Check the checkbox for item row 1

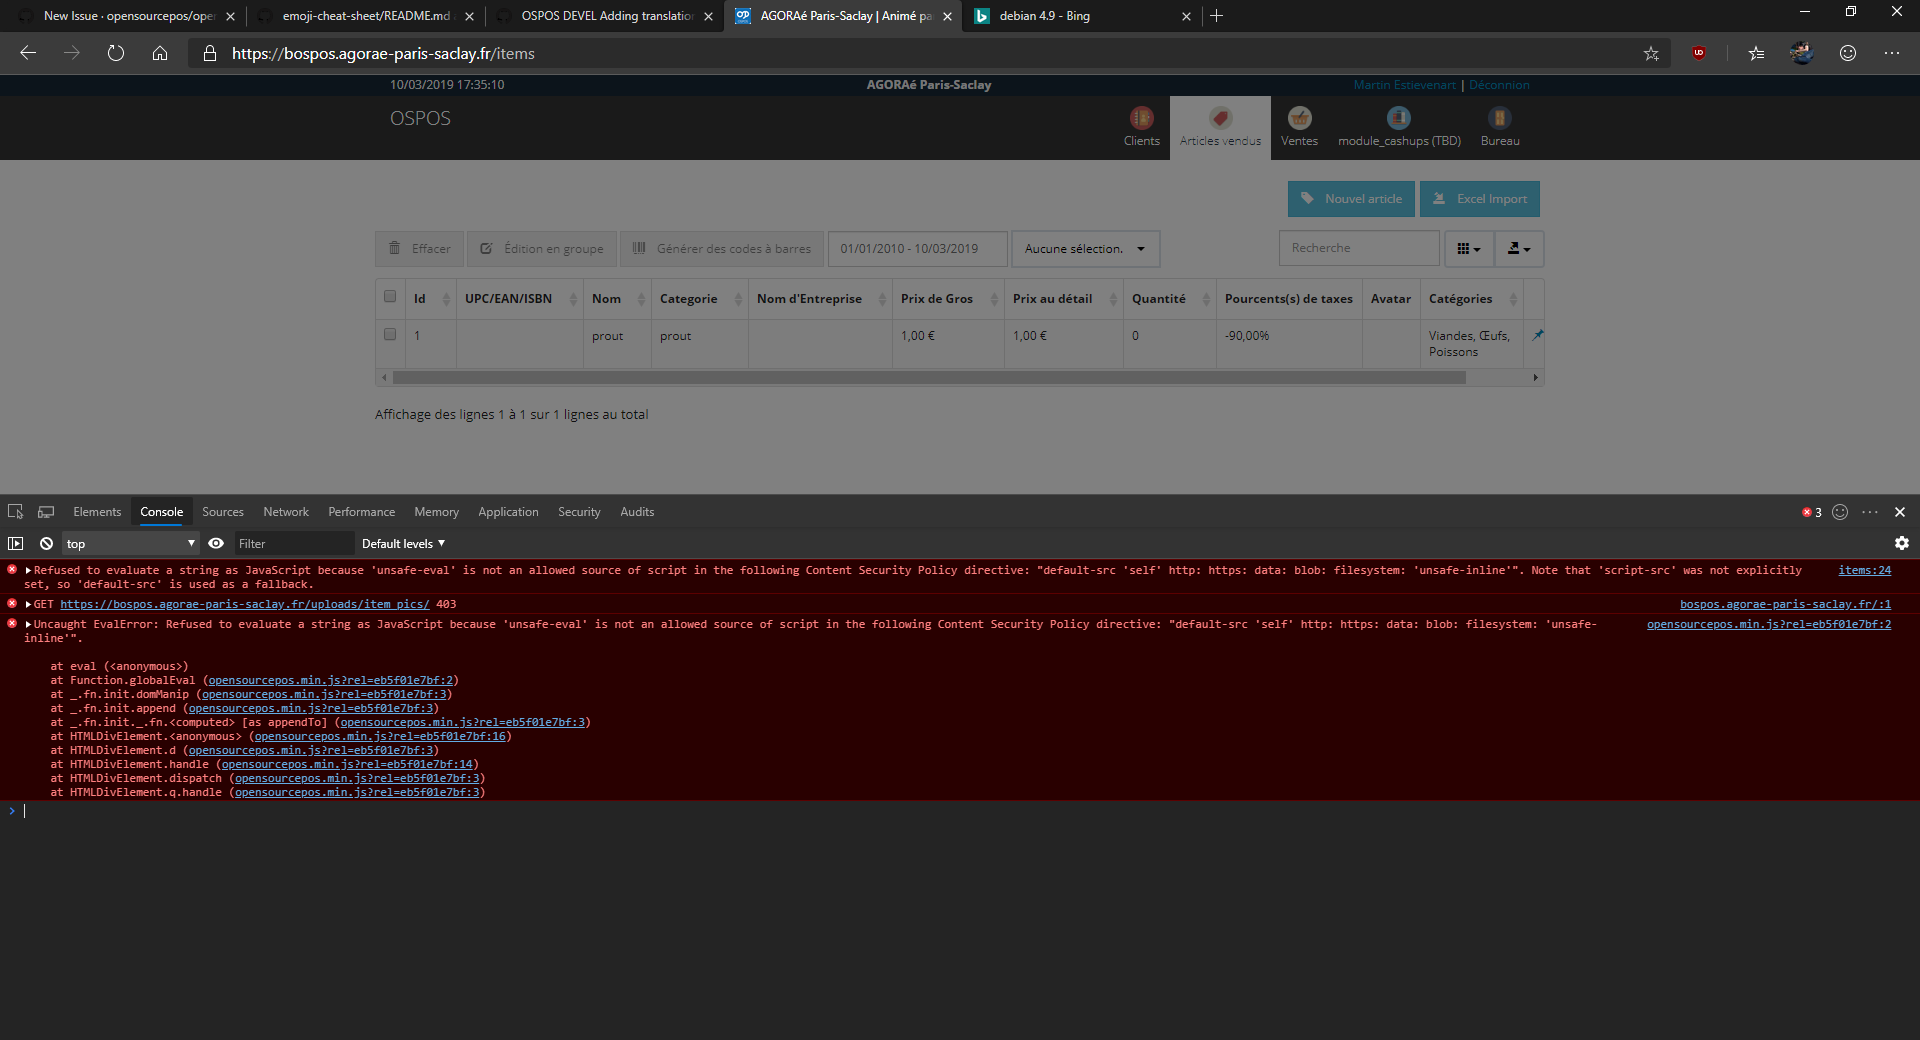point(389,335)
